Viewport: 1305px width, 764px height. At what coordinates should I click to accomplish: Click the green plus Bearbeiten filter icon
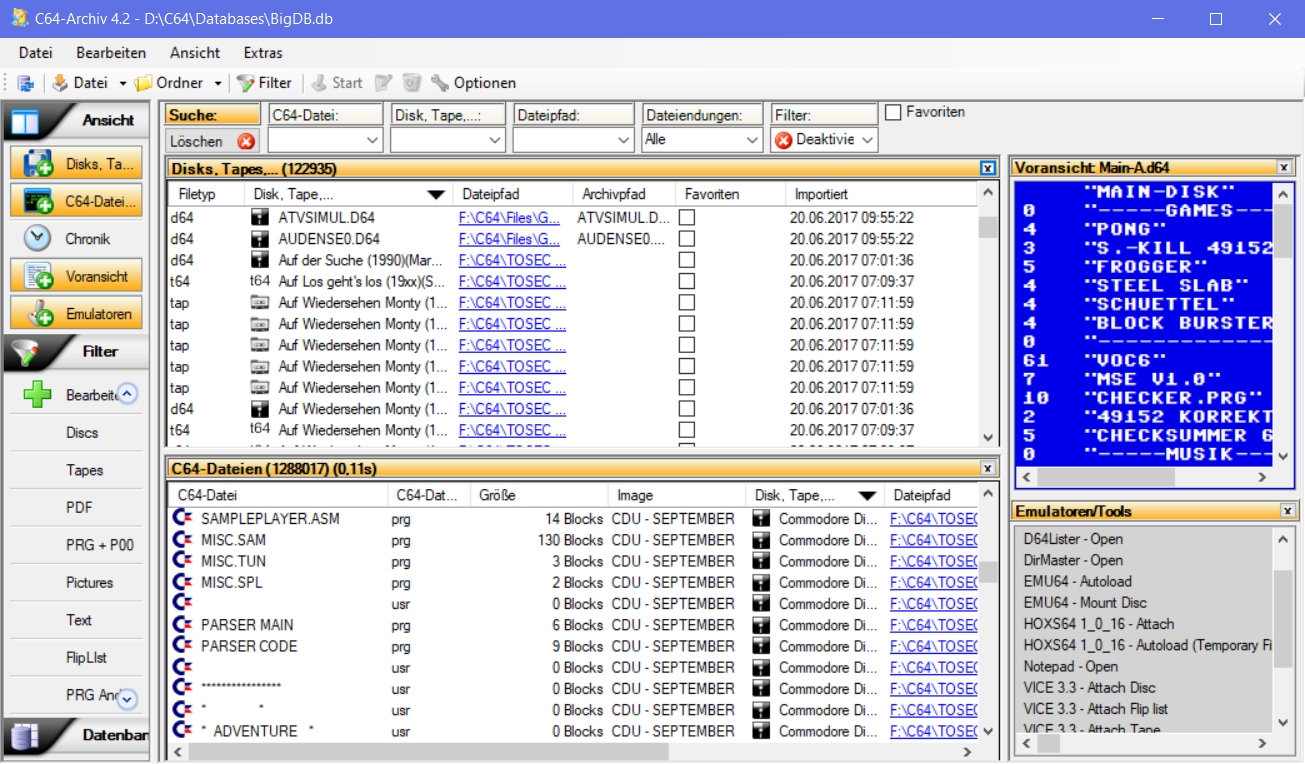click(38, 395)
